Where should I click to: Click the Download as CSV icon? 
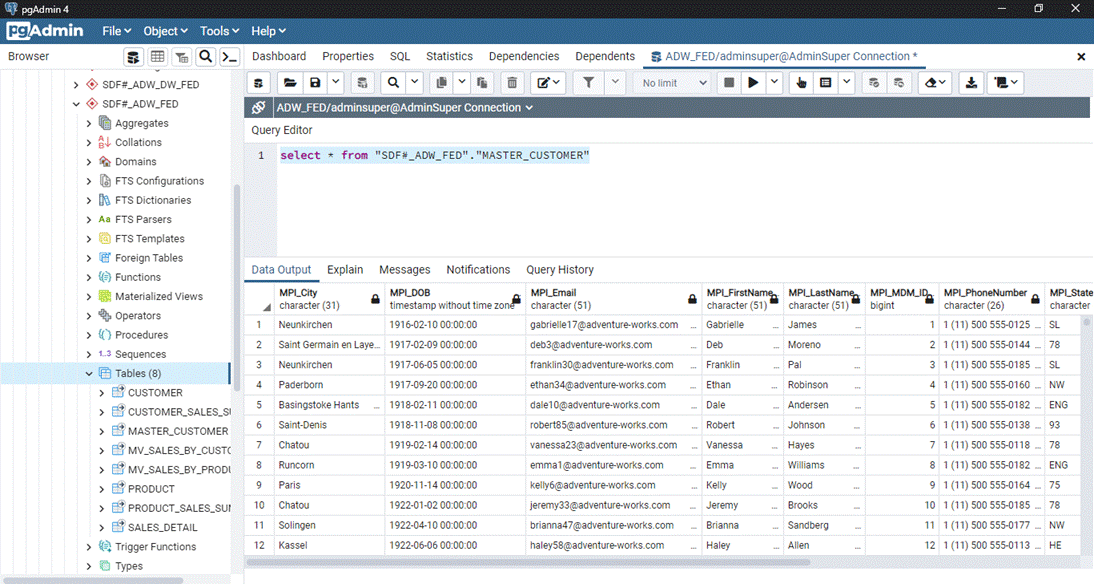[971, 83]
